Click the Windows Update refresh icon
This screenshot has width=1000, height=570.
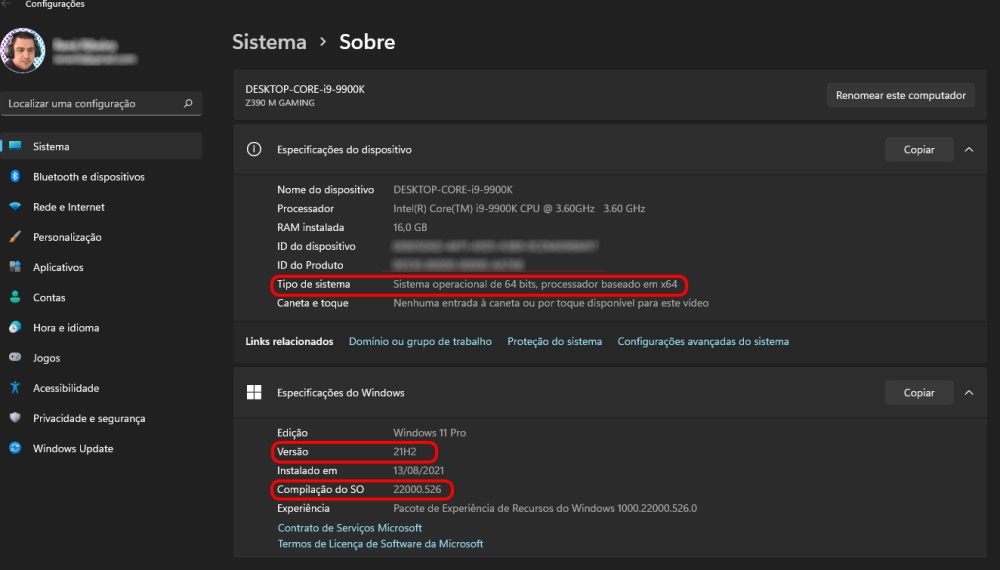pyautogui.click(x=15, y=448)
